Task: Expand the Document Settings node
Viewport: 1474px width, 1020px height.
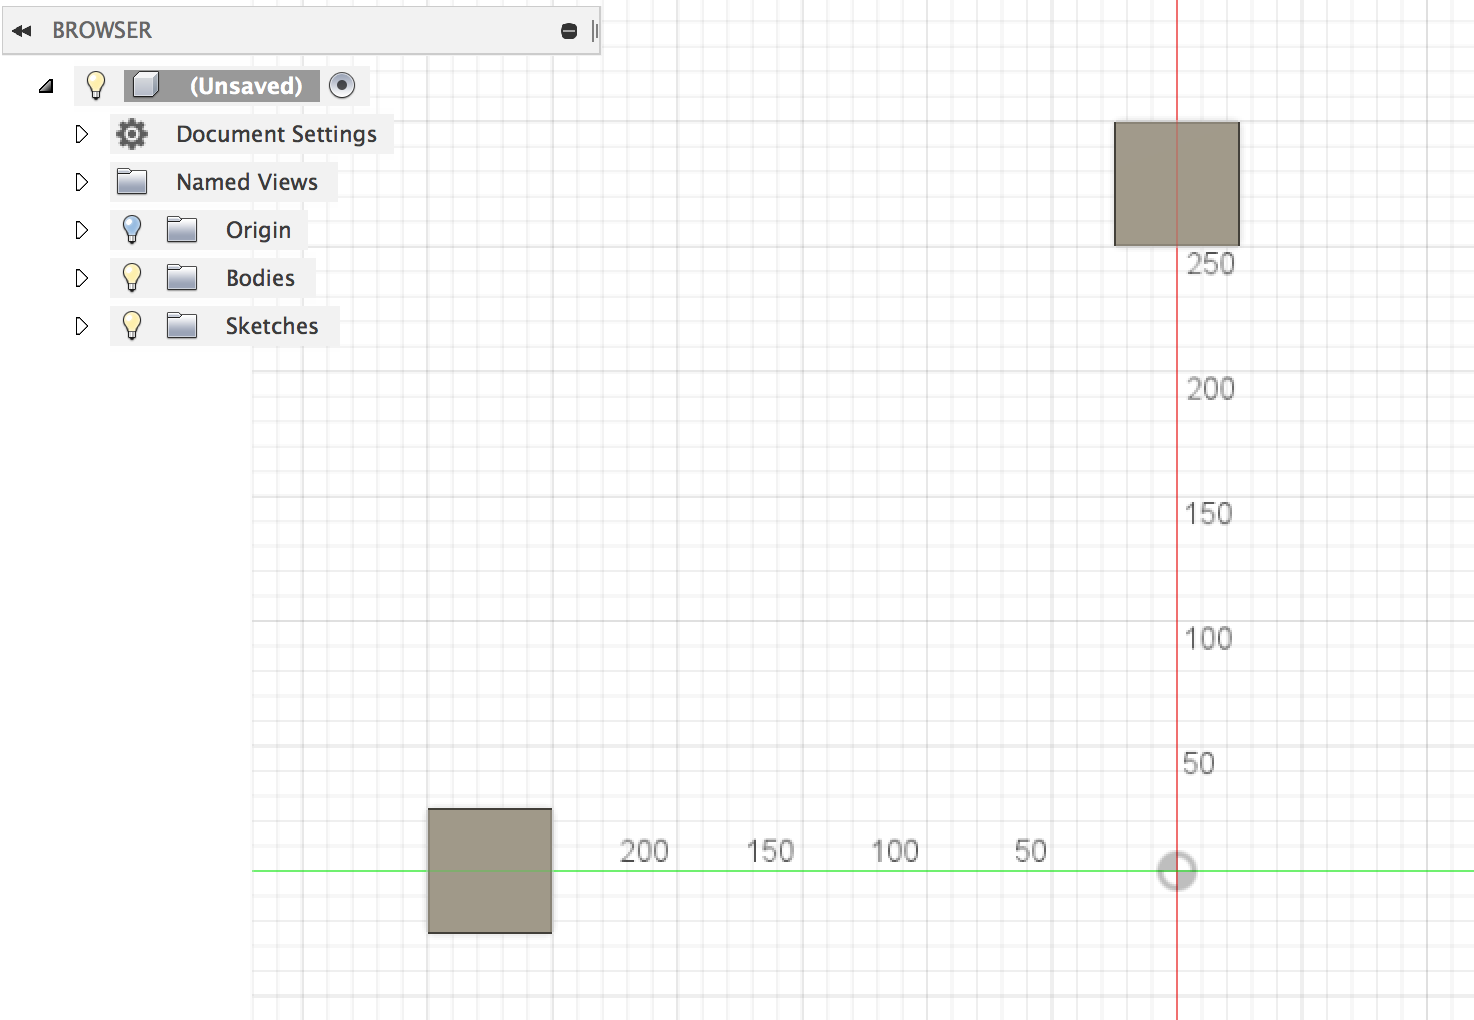Action: click(82, 134)
